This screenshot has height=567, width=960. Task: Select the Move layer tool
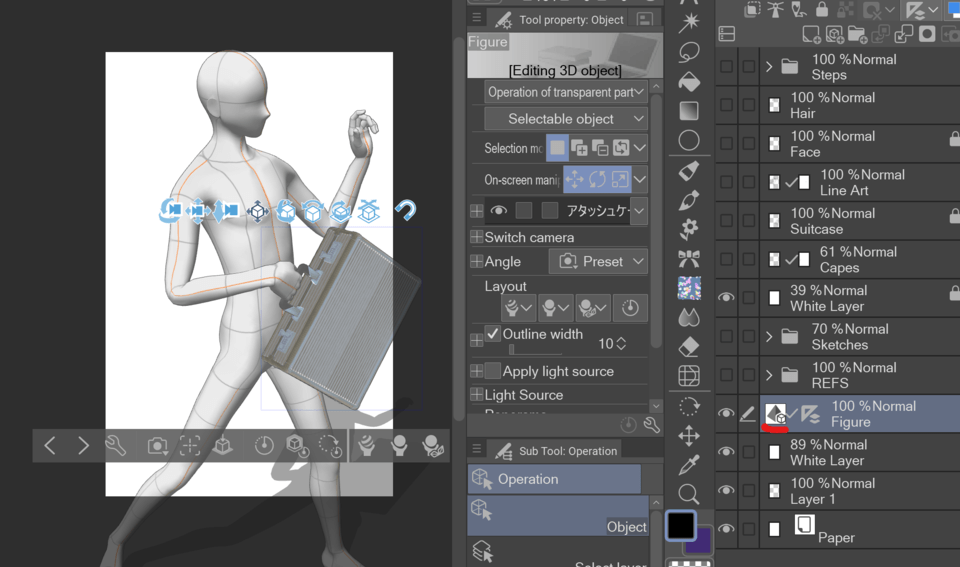(x=689, y=436)
